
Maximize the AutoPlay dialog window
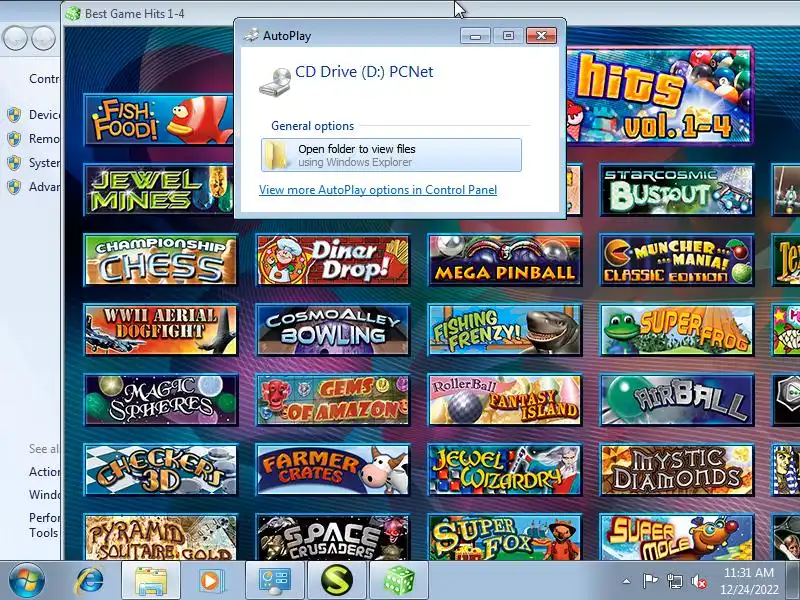(508, 35)
